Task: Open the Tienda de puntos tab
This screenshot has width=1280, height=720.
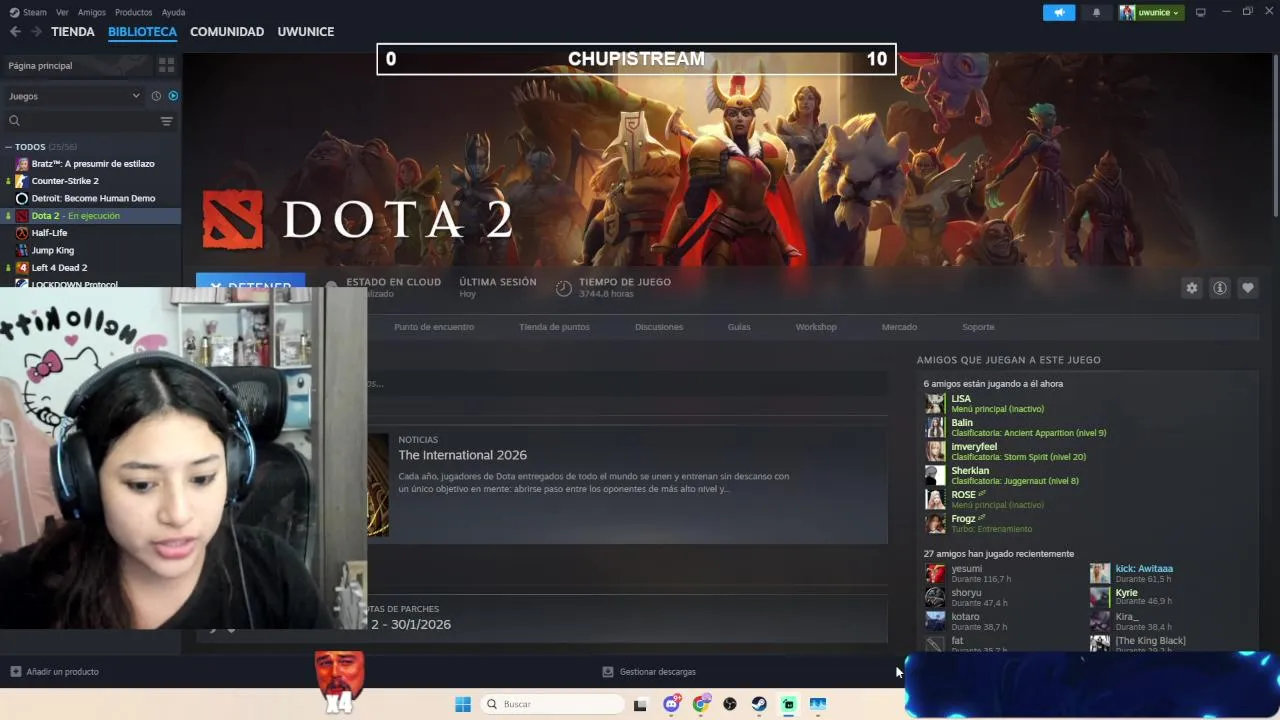Action: click(554, 327)
